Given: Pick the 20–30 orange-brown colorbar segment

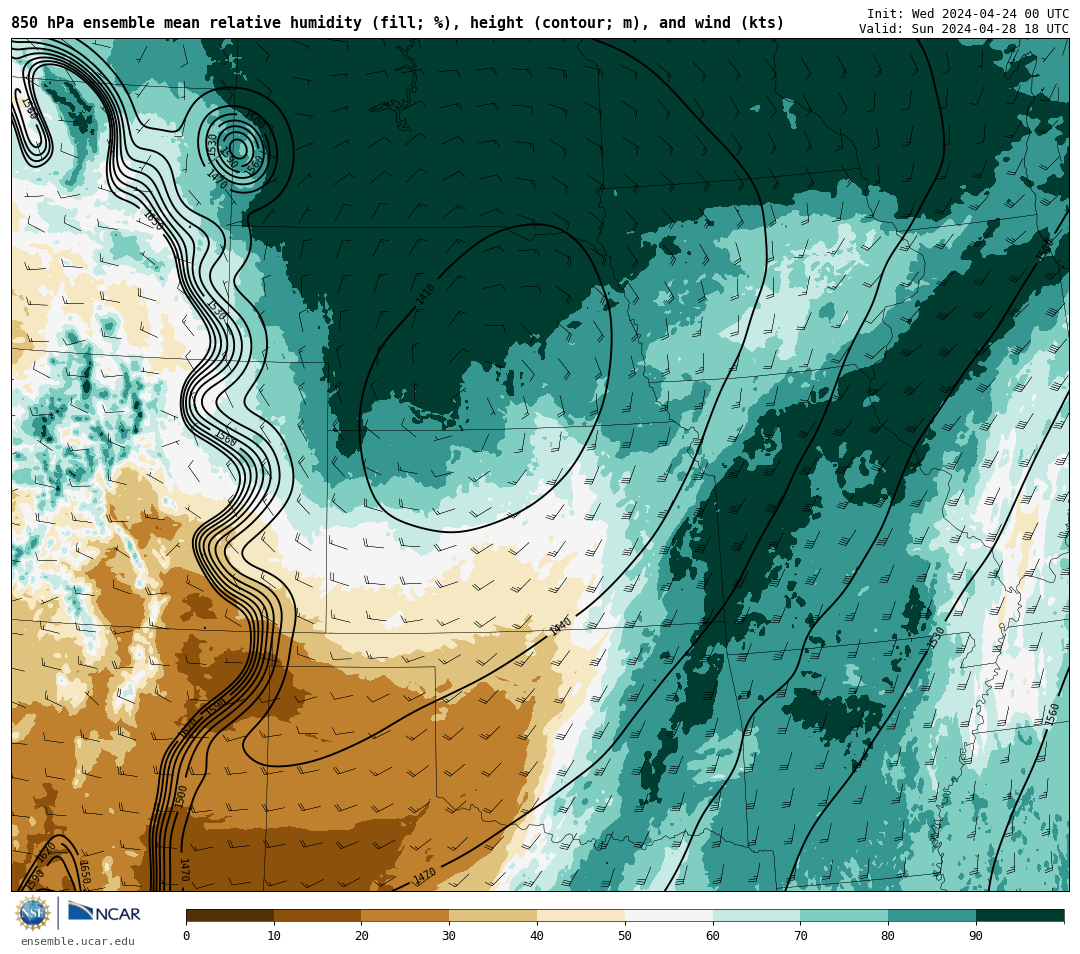Looking at the screenshot, I should [x=406, y=916].
